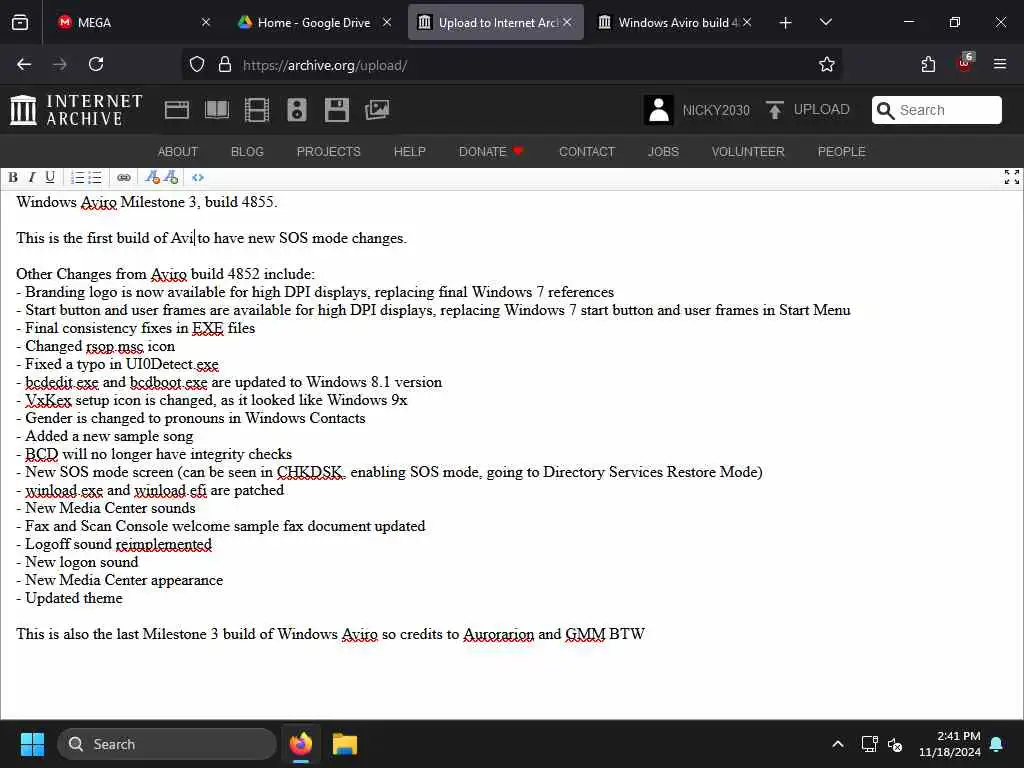Viewport: 1024px width, 768px height.
Task: Insert a hyperlink via link icon
Action: click(x=123, y=178)
